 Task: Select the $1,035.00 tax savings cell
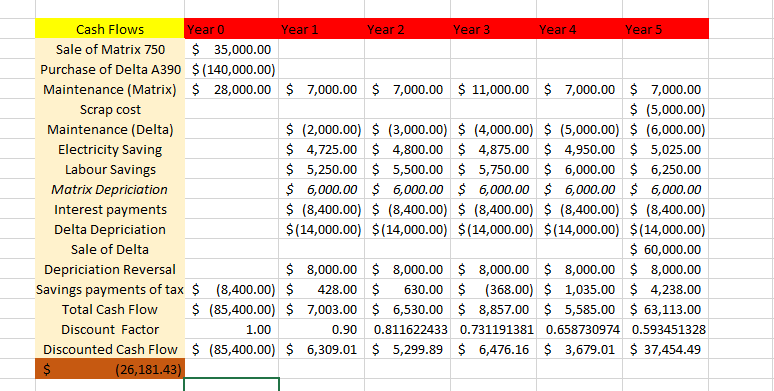[x=580, y=289]
